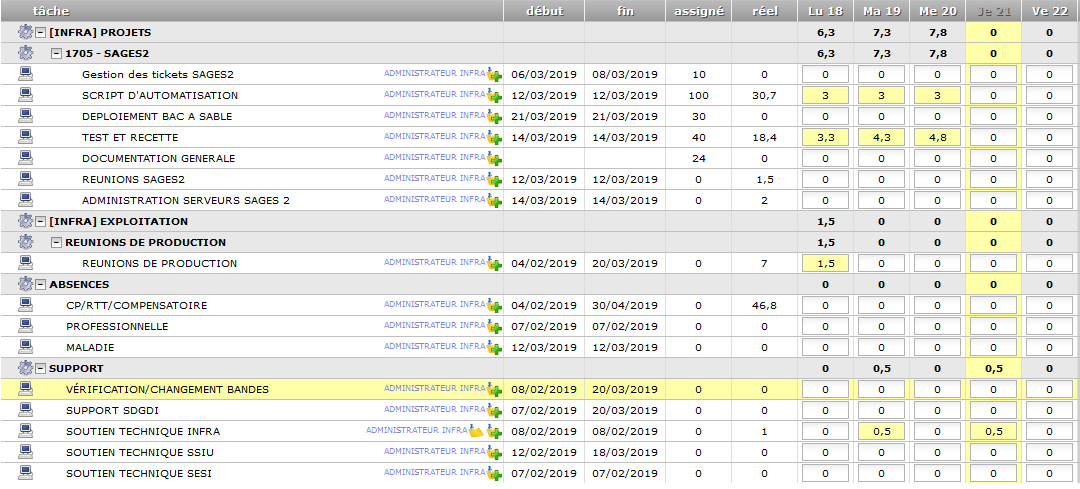The height and width of the screenshot is (489, 1080).
Task: Click the green plus icon on DOCUMENTATION GENERALE row
Action: click(x=494, y=159)
